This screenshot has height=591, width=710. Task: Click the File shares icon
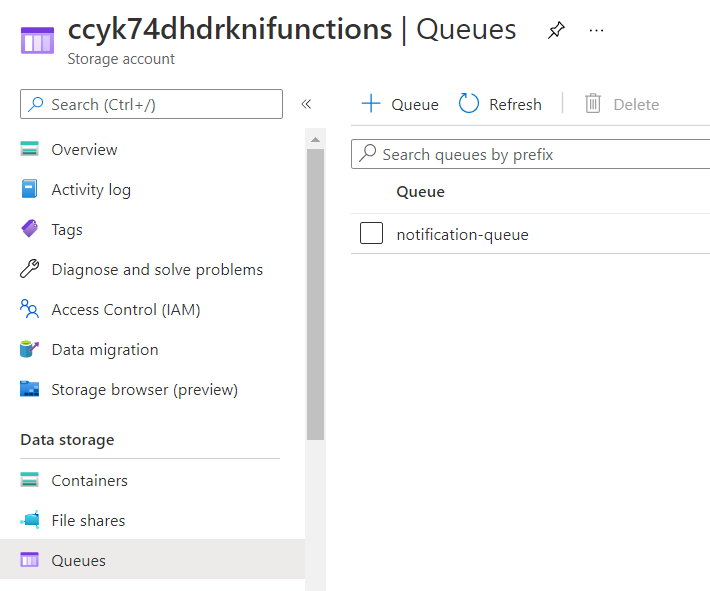pos(30,521)
